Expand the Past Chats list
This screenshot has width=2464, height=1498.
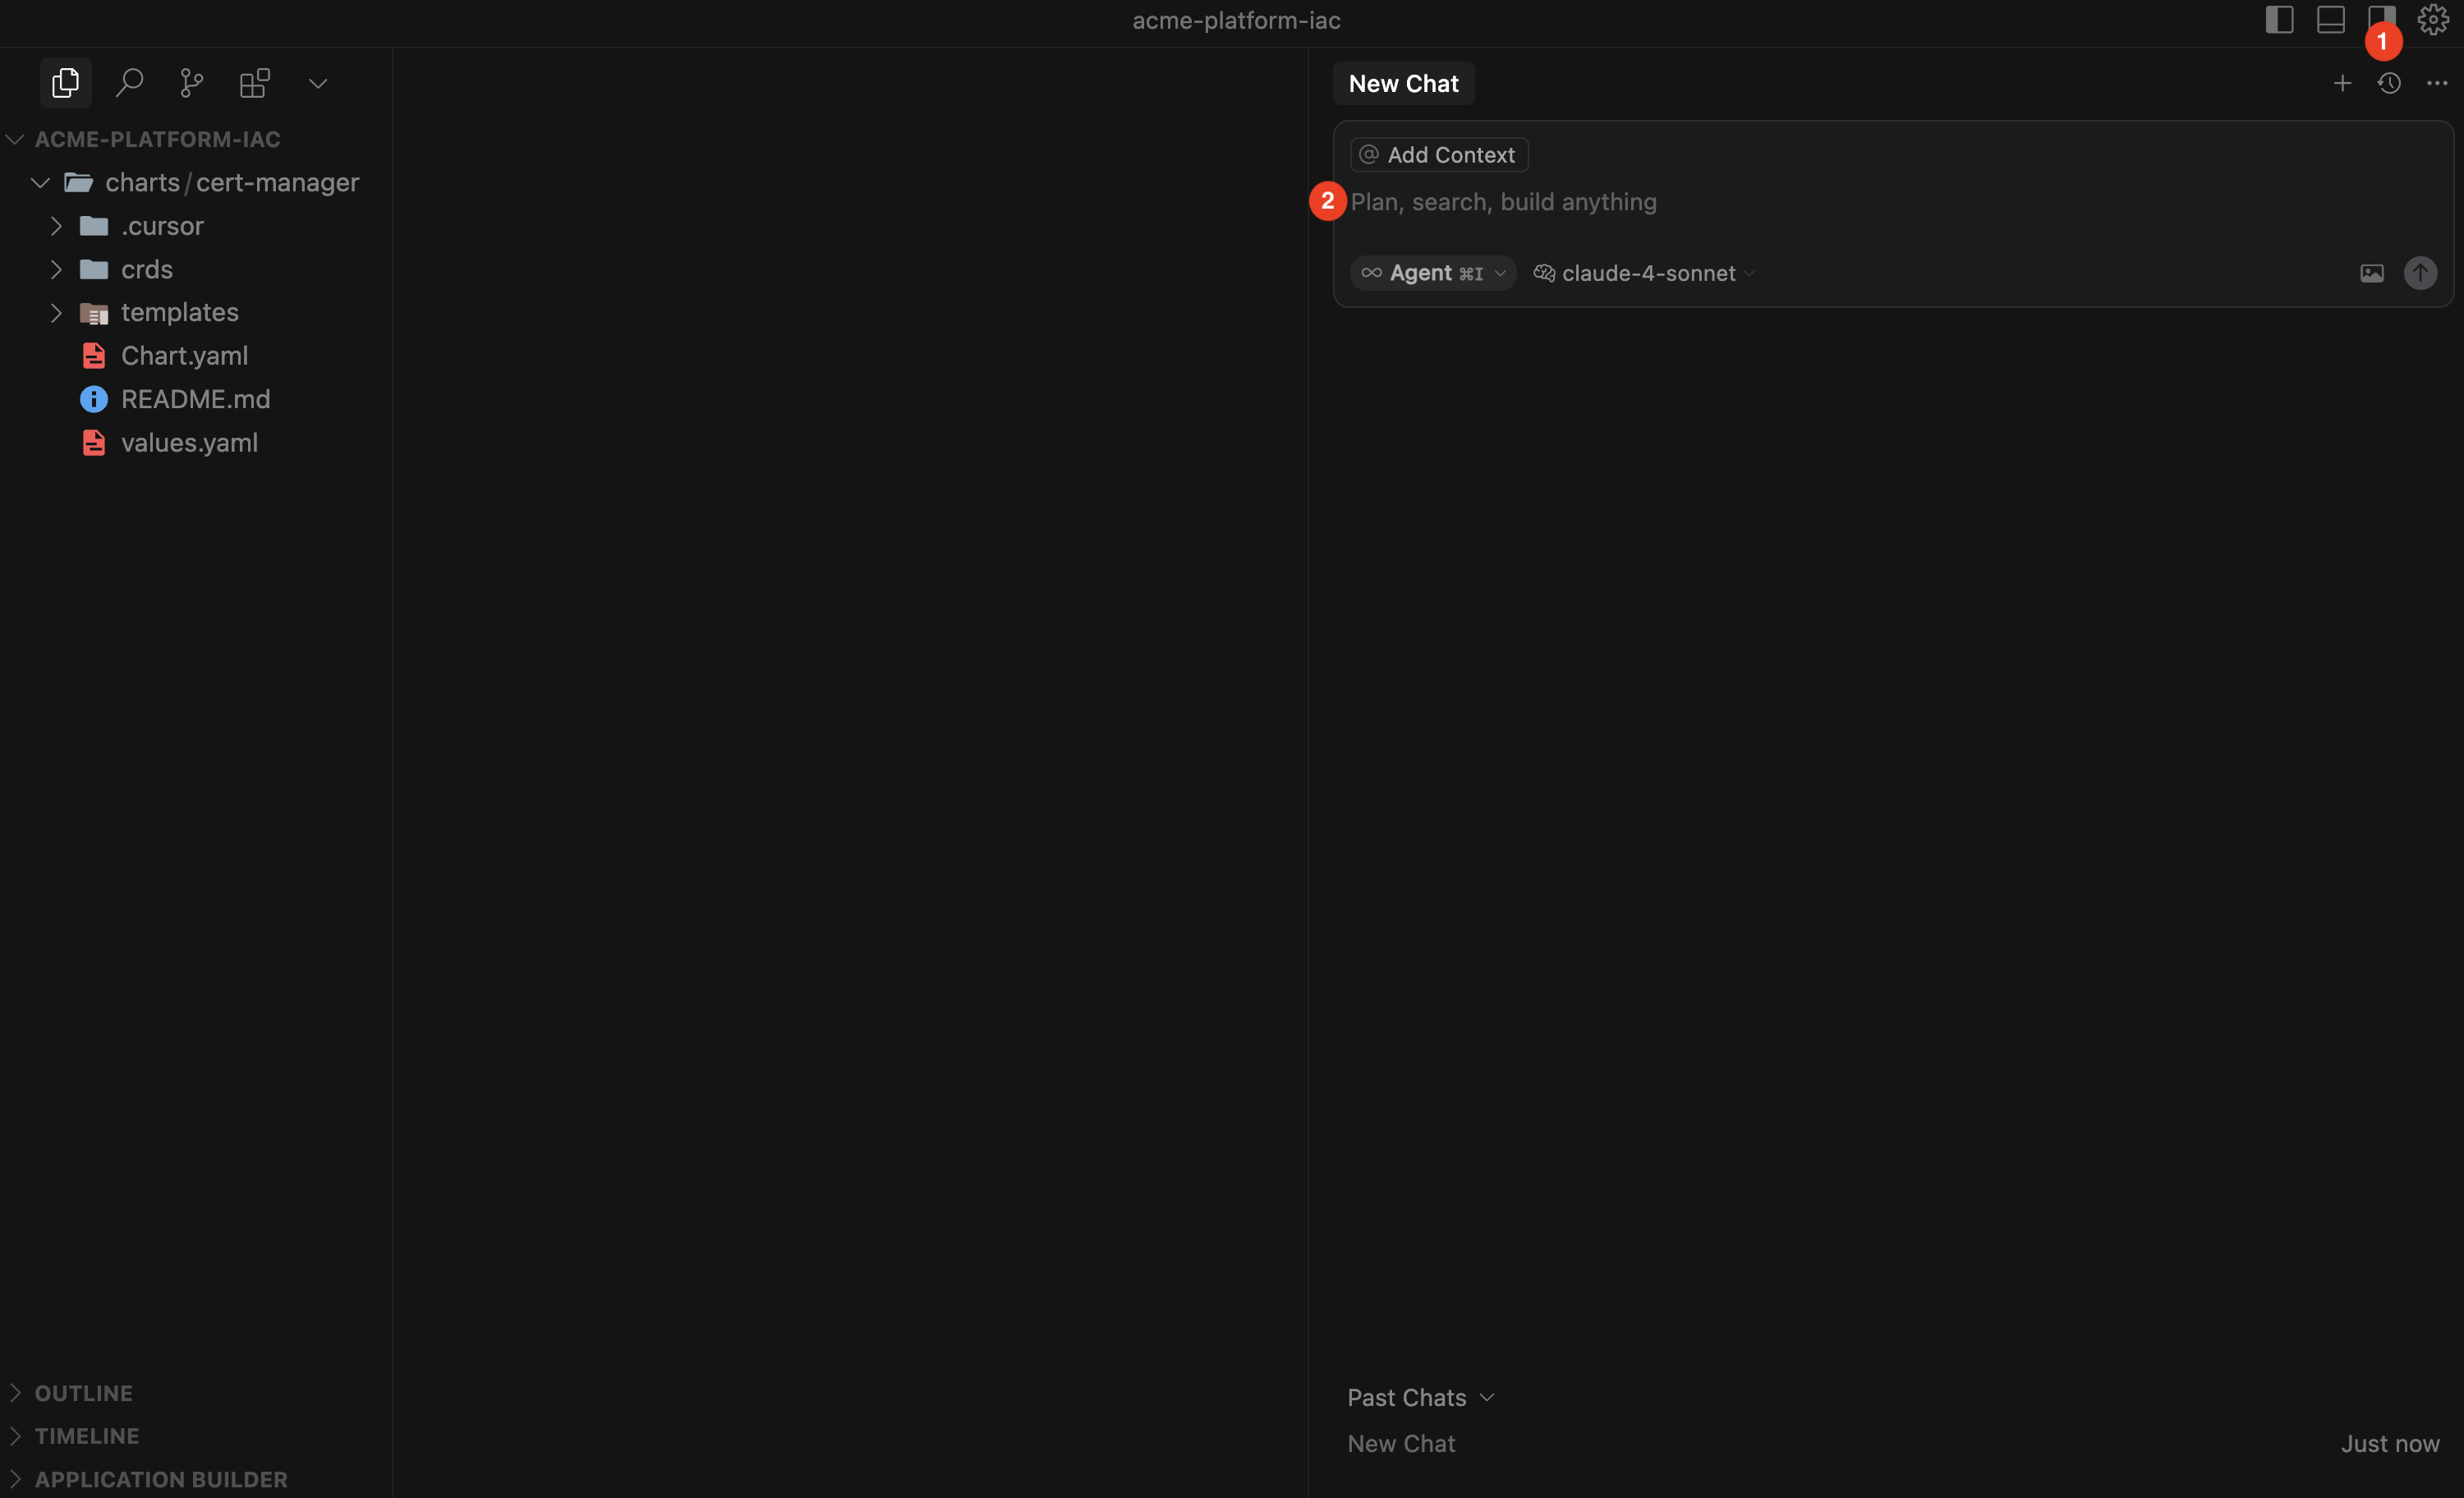[1420, 1397]
